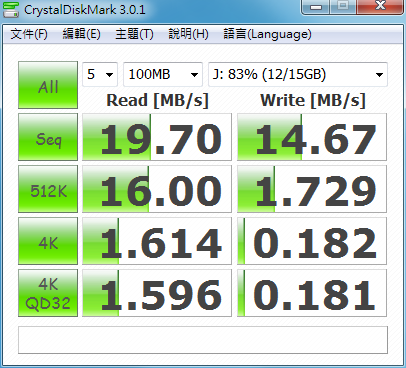Minimize the CrystalDiskMark window
This screenshot has width=406, height=368.
pos(316,7)
